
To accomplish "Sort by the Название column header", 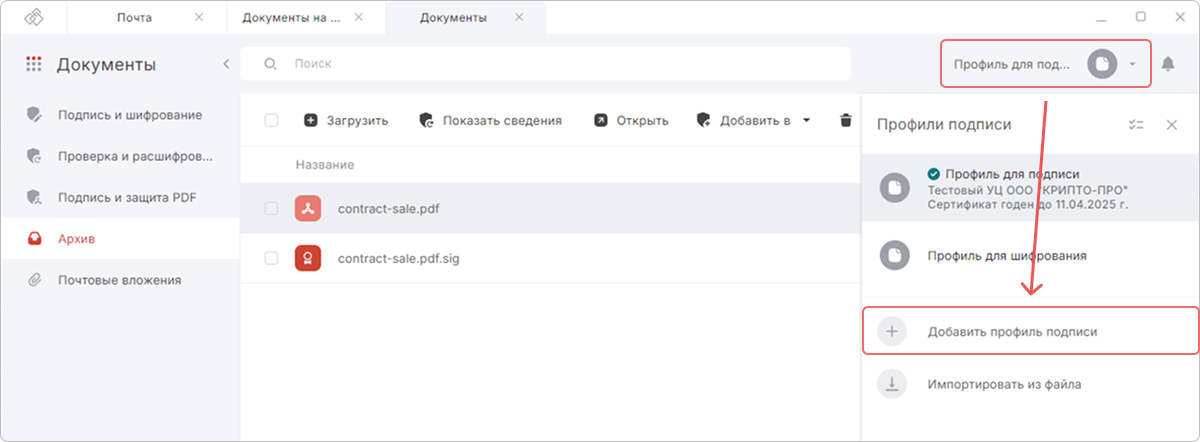I will [325, 164].
